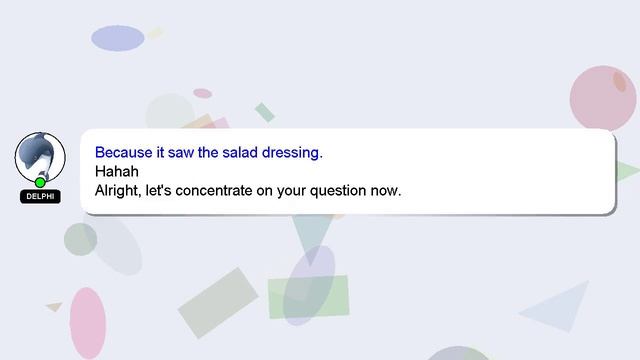Click the purple ellipse overlapping the green rectangle
Screen dimensions: 640x360
tap(309, 285)
